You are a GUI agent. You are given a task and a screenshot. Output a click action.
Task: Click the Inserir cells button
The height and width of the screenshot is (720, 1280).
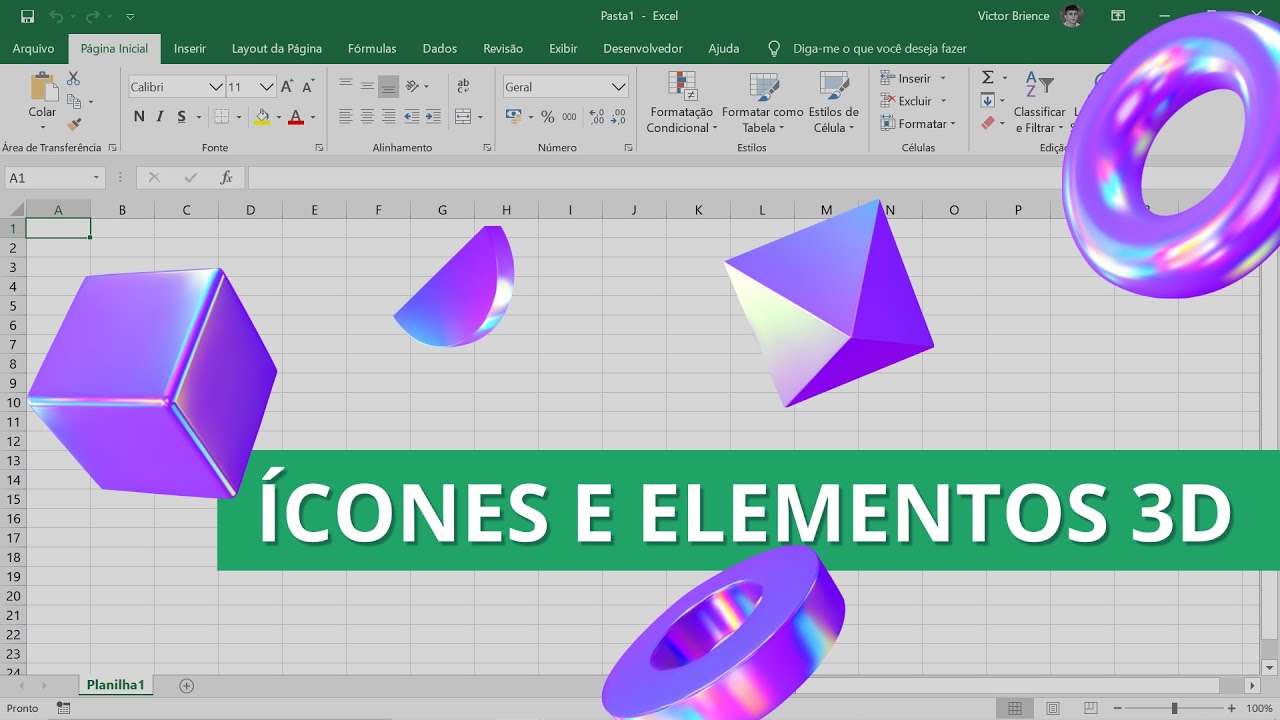click(914, 78)
